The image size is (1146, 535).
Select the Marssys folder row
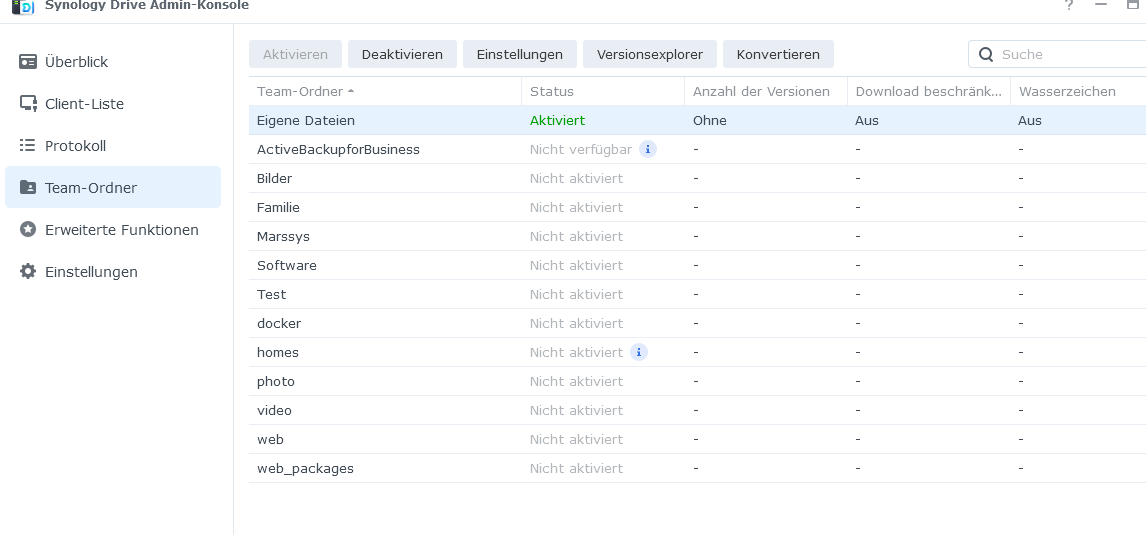coord(697,236)
